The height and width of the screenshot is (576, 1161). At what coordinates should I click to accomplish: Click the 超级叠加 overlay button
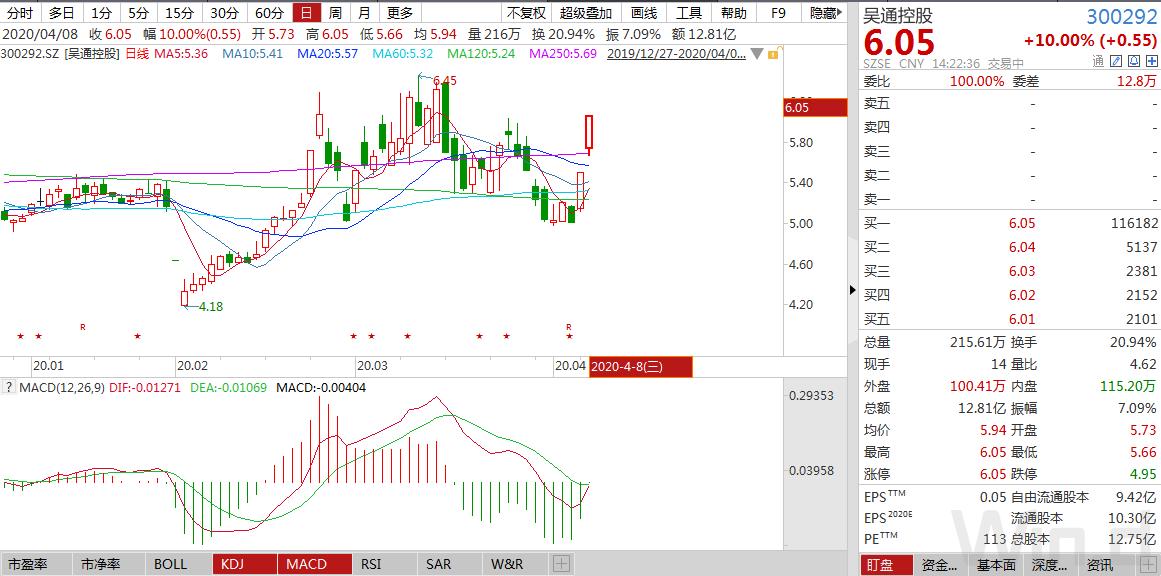tap(585, 13)
